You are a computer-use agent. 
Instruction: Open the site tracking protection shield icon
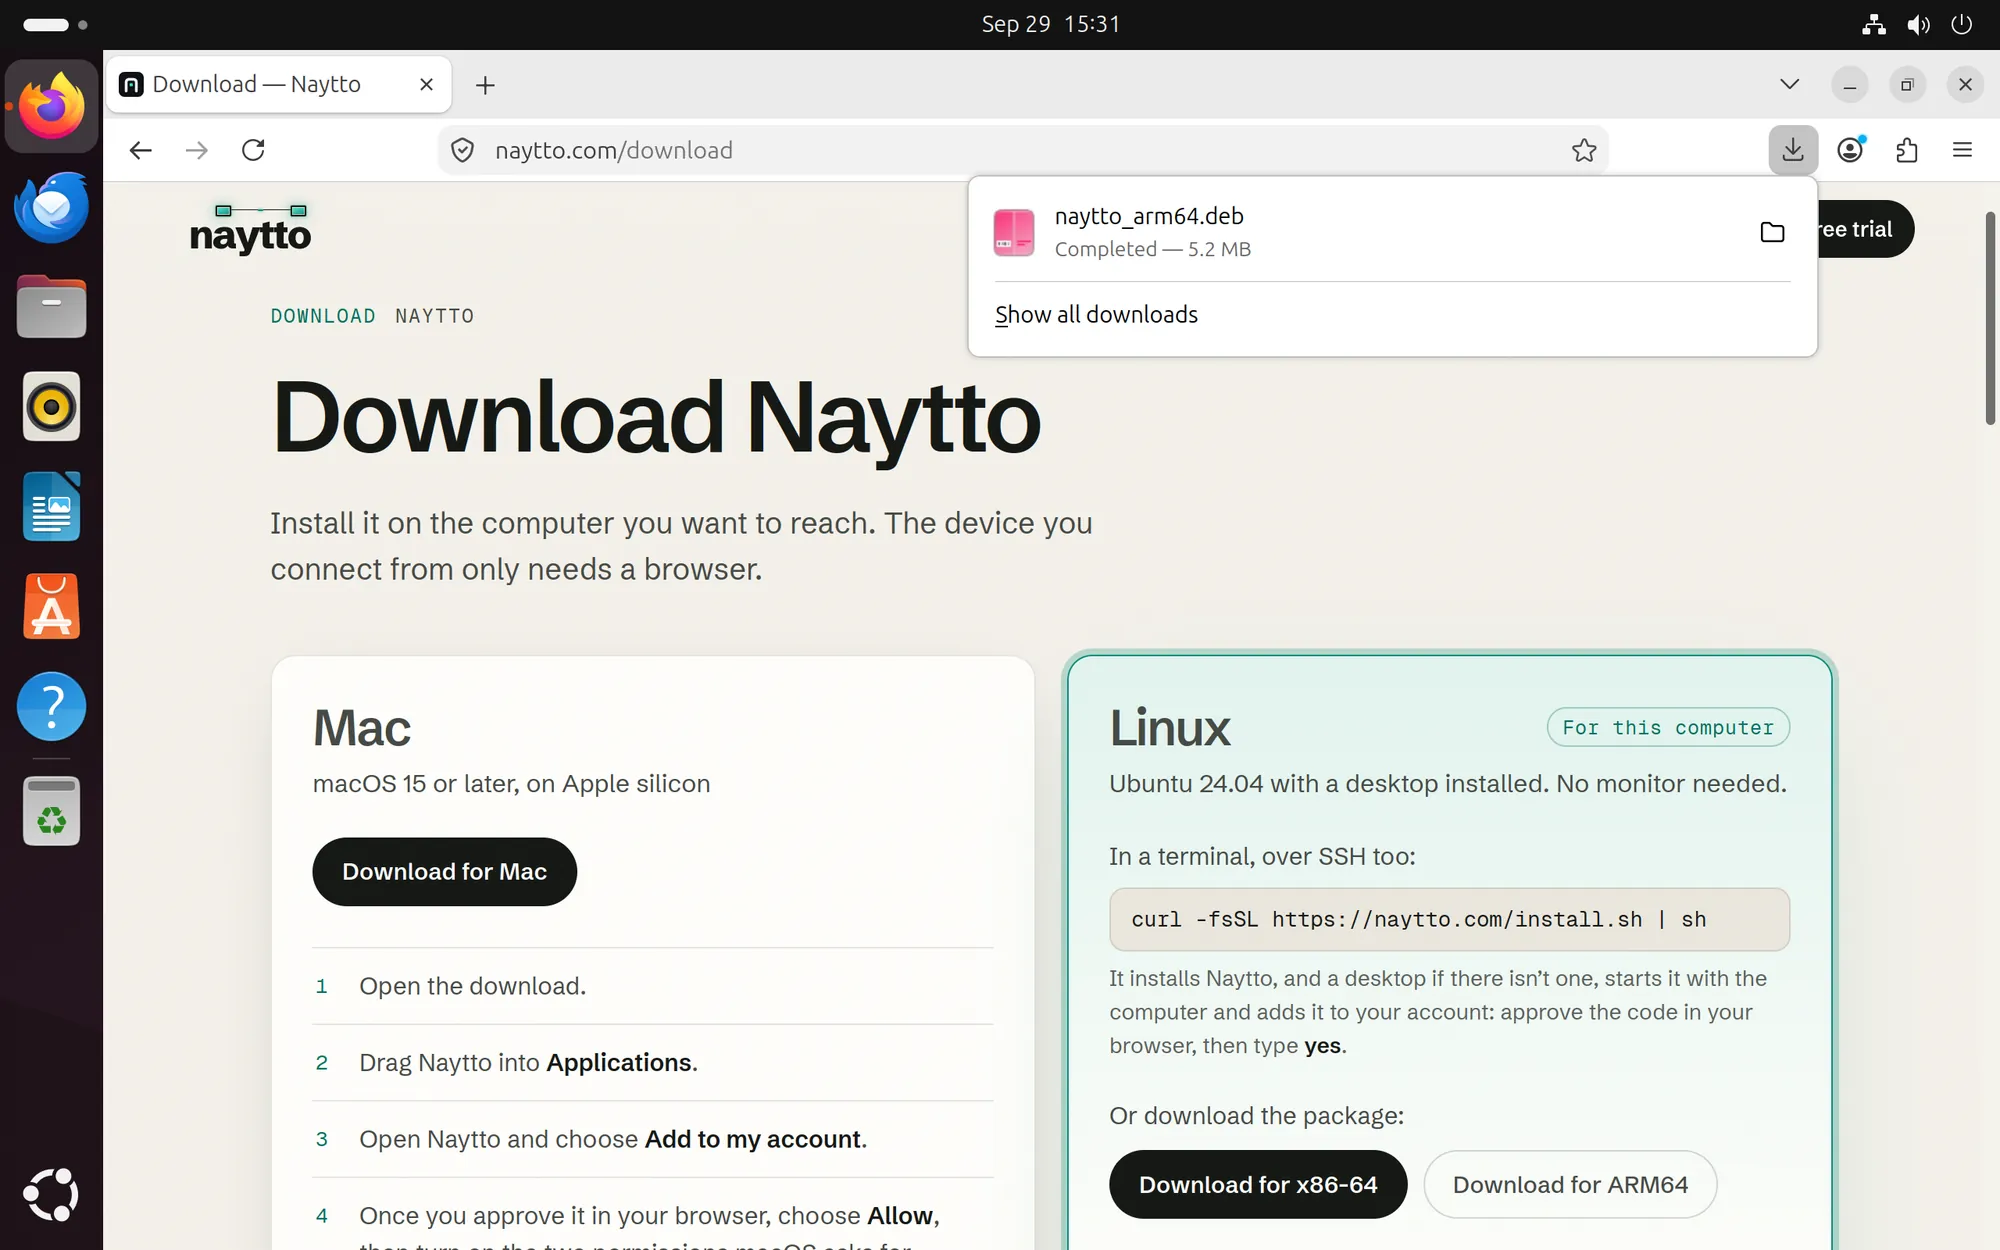(x=462, y=150)
